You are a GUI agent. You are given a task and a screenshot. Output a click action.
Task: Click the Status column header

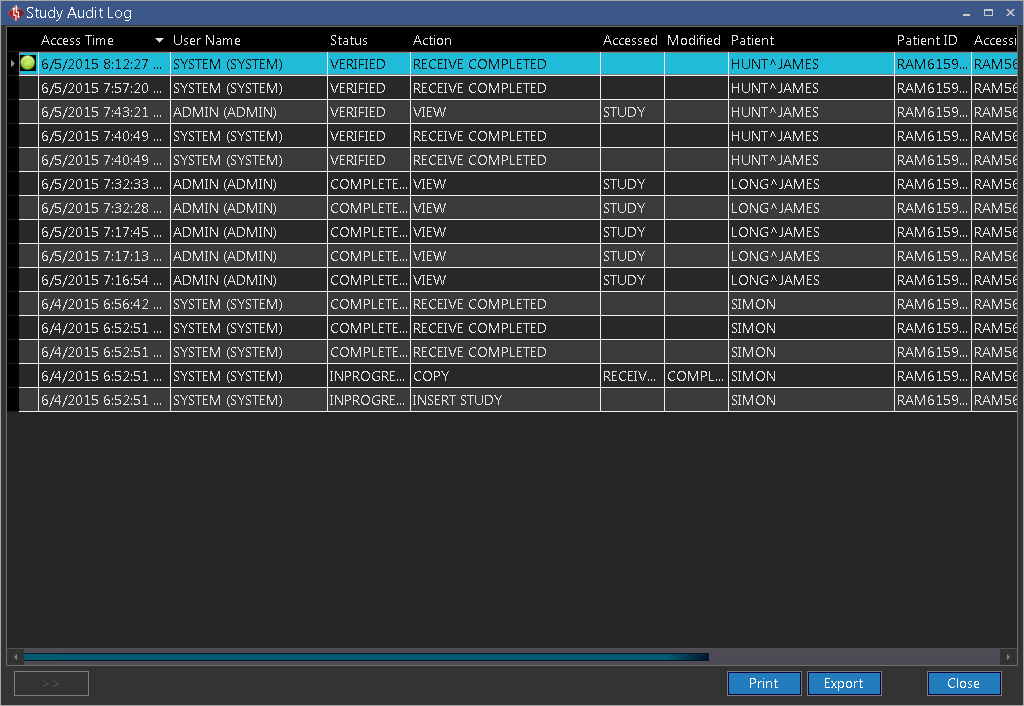click(349, 41)
